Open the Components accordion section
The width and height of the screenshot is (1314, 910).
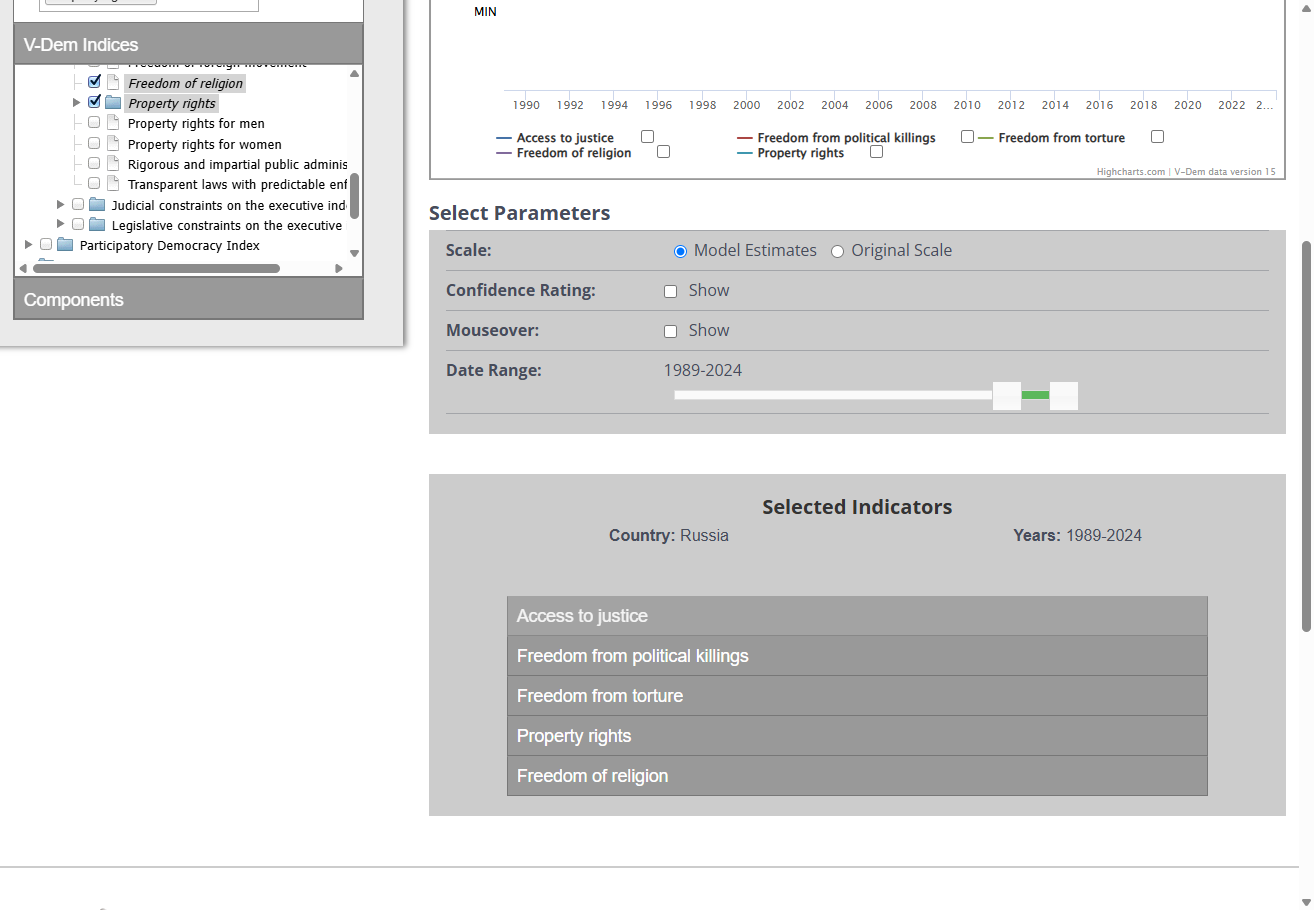point(188,299)
